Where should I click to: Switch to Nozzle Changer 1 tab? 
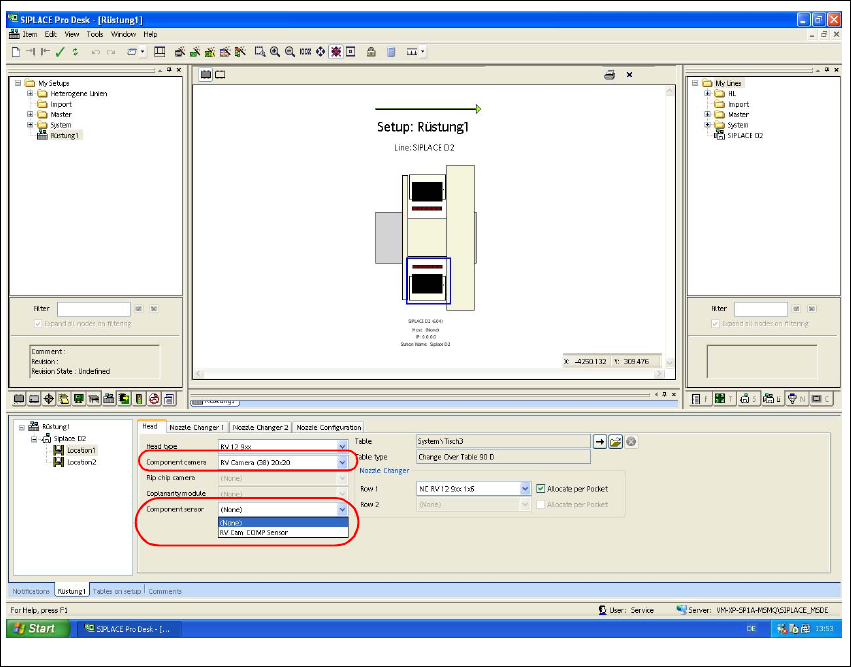(197, 427)
